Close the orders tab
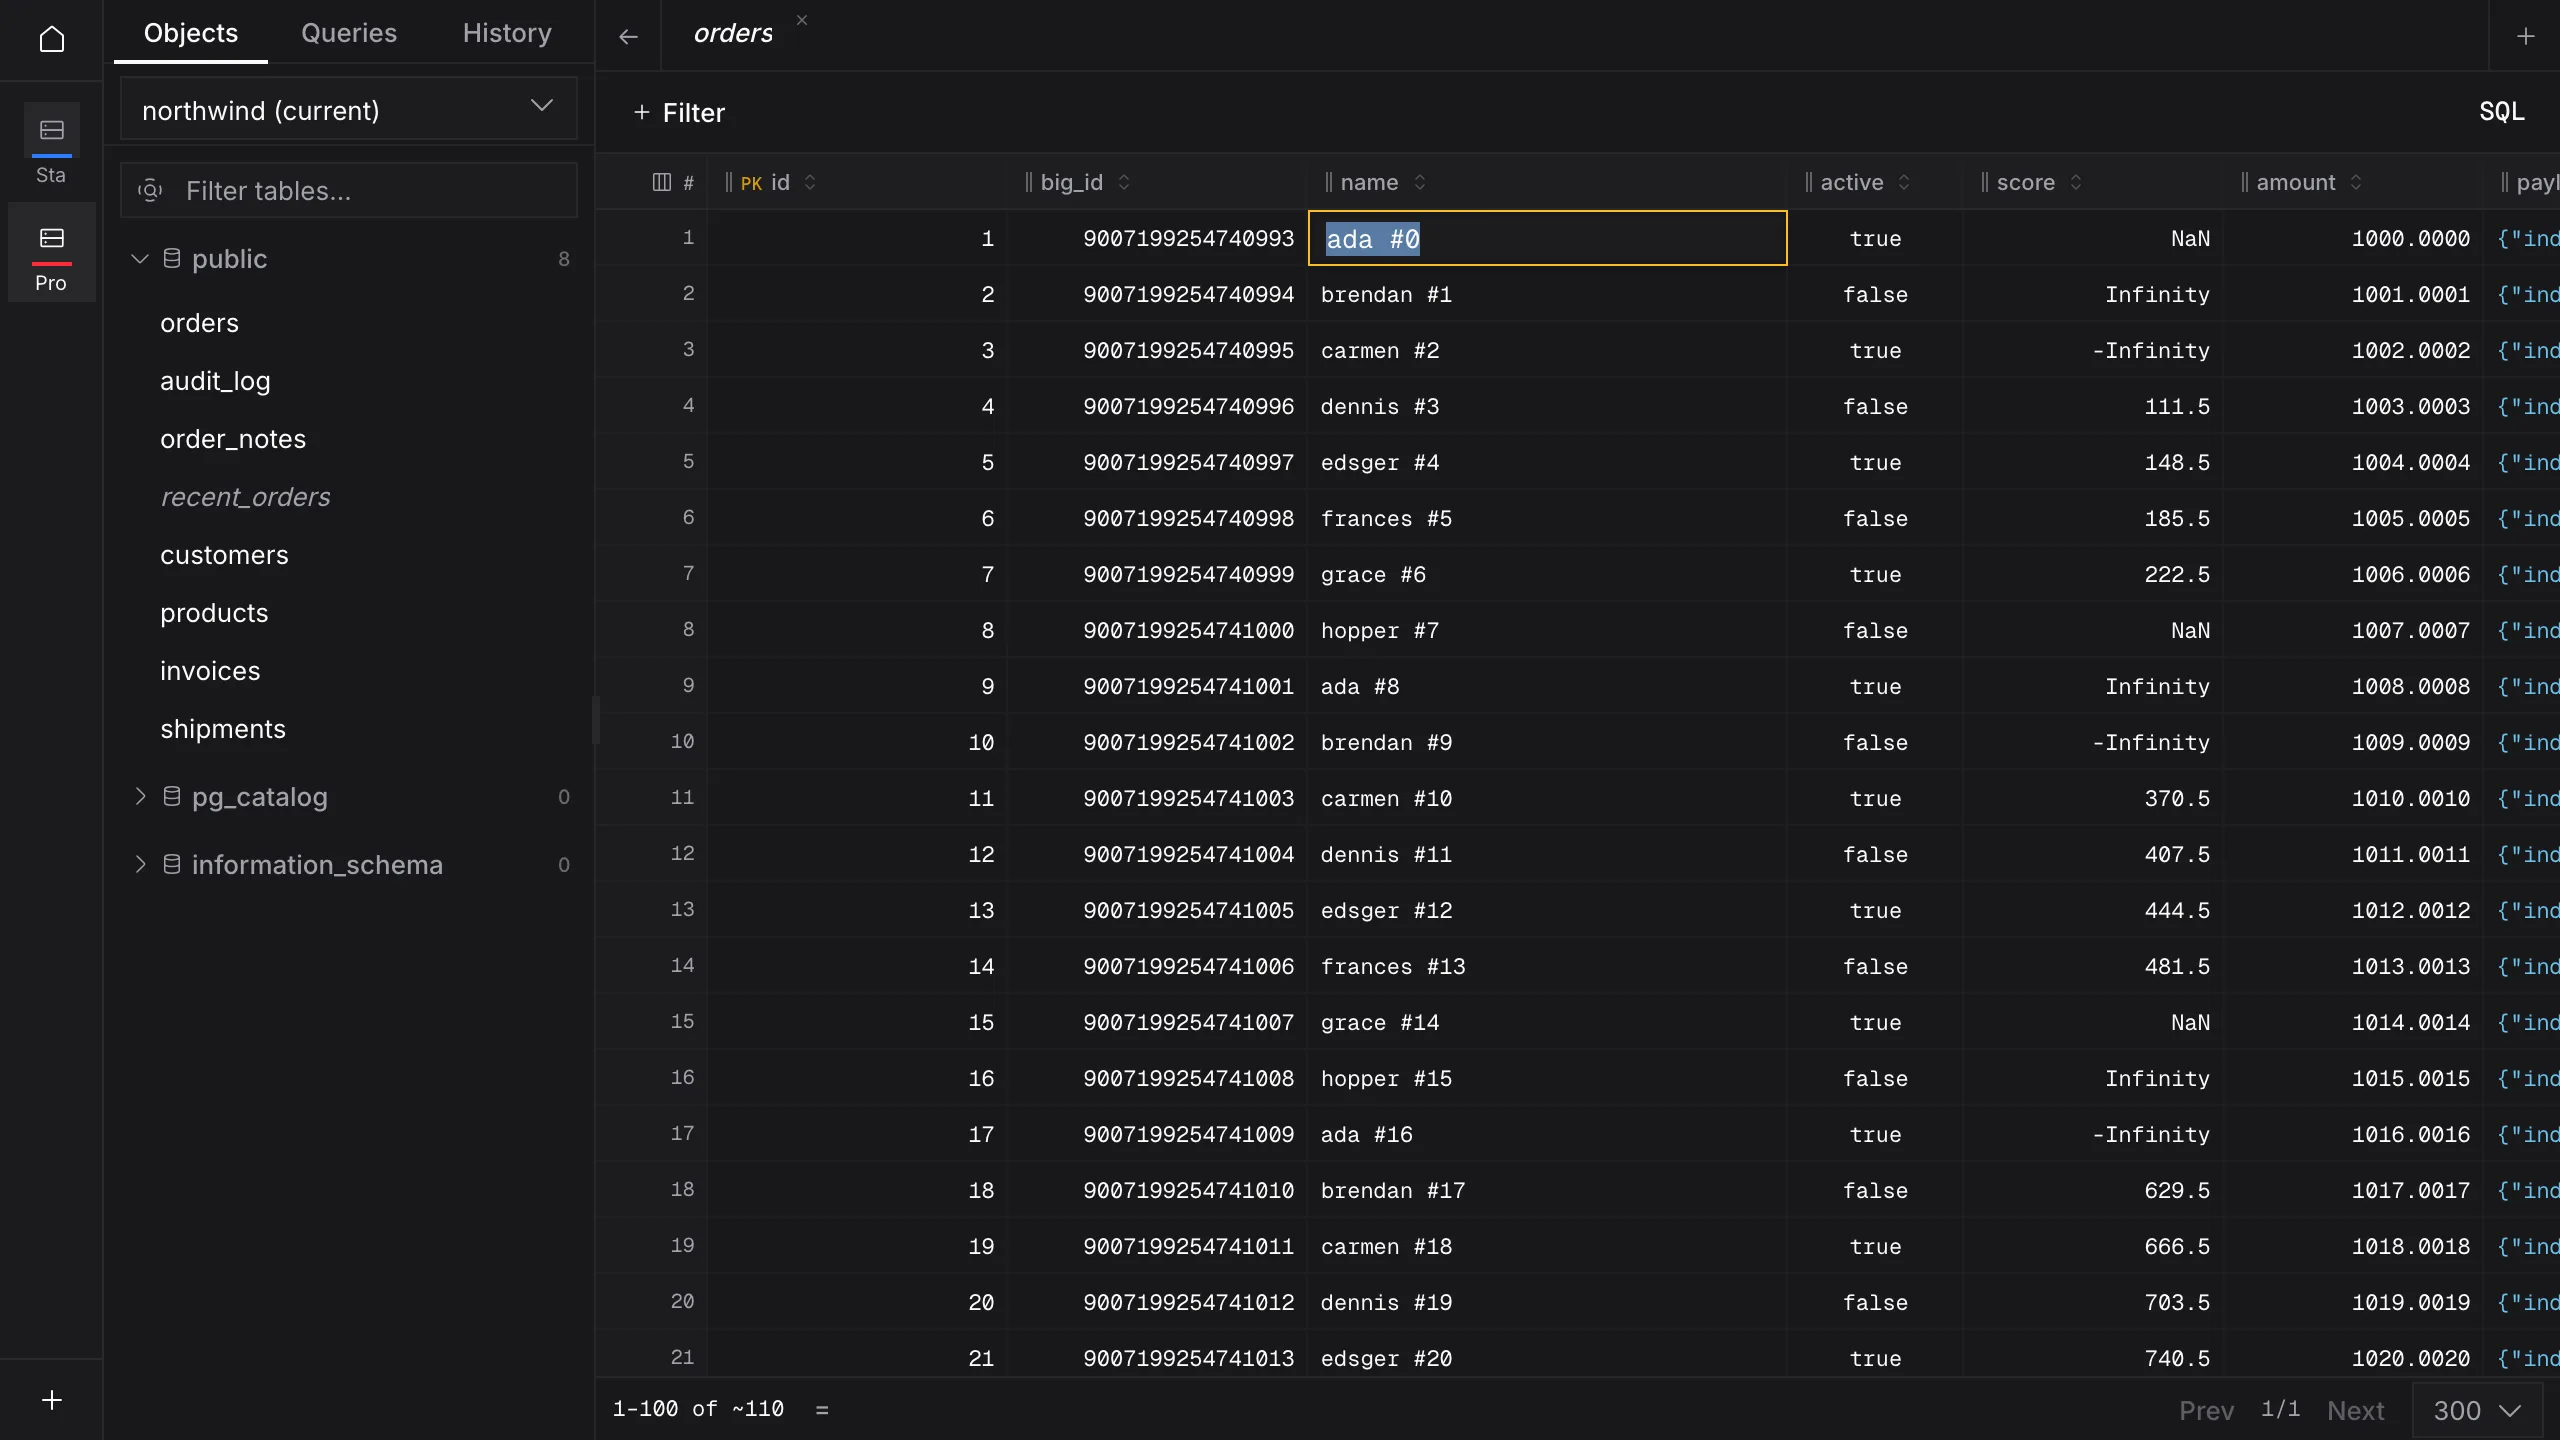The image size is (2560, 1440). click(x=802, y=20)
